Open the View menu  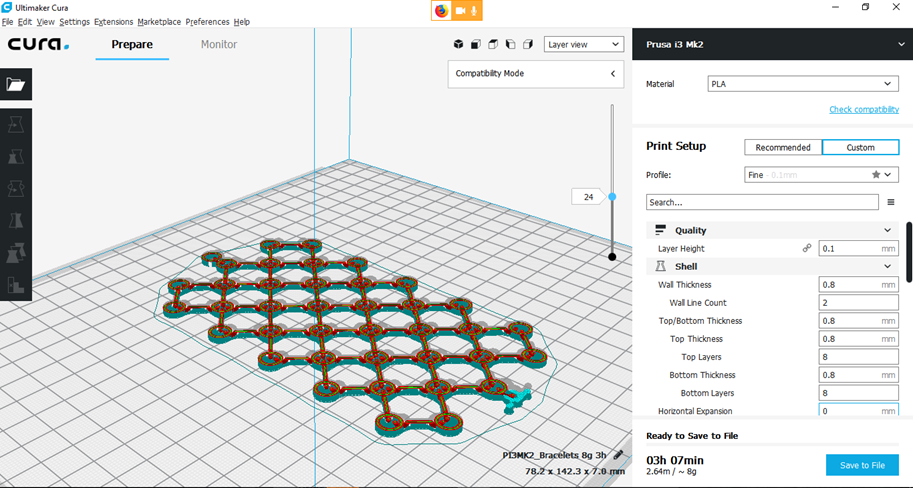[x=45, y=22]
